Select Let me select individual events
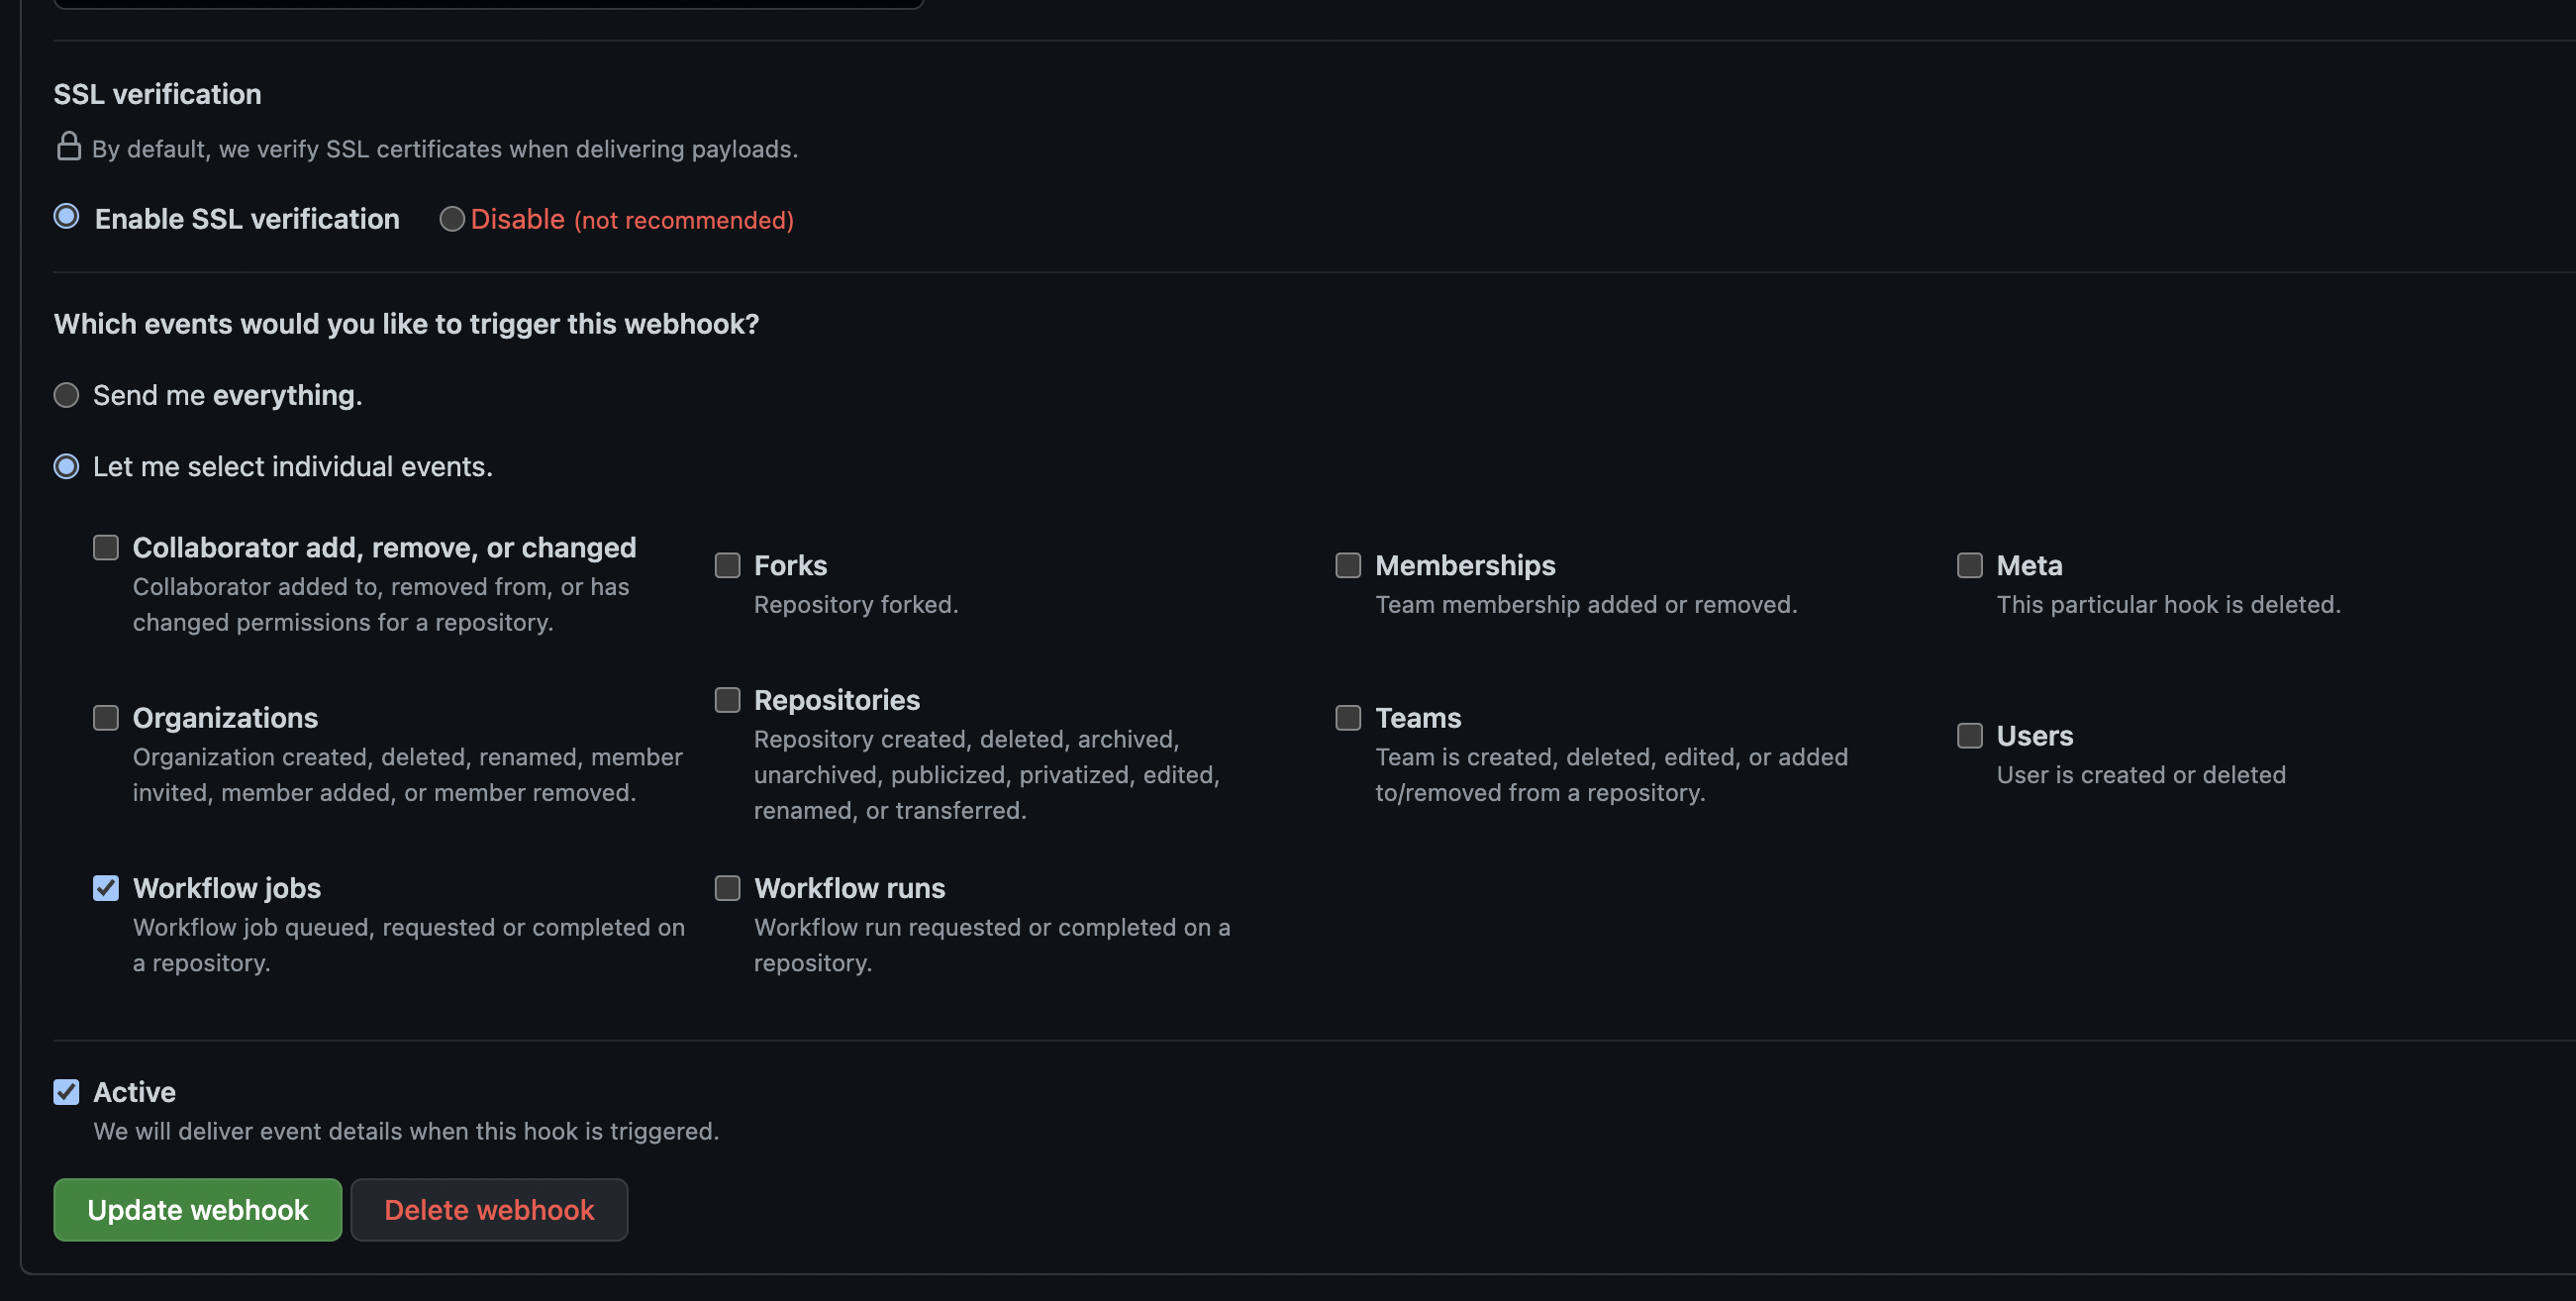This screenshot has width=2576, height=1301. click(x=66, y=466)
